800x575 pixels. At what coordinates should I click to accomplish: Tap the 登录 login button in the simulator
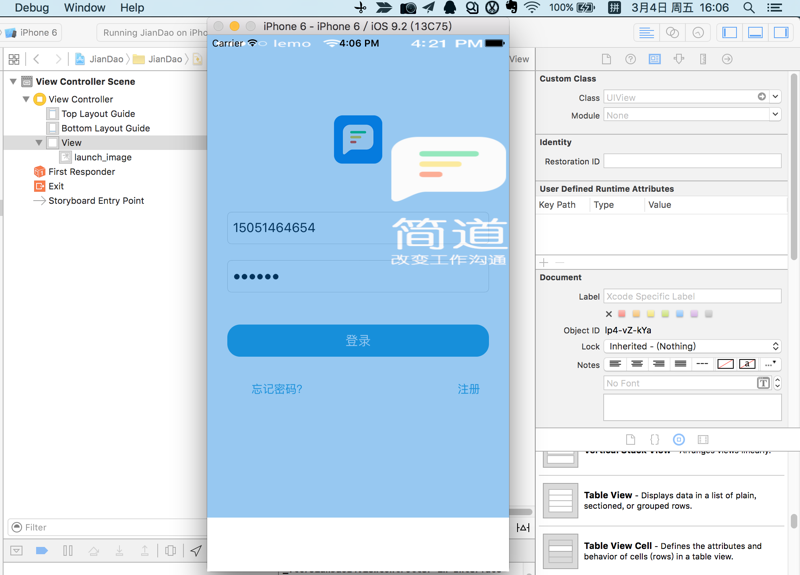[358, 341]
